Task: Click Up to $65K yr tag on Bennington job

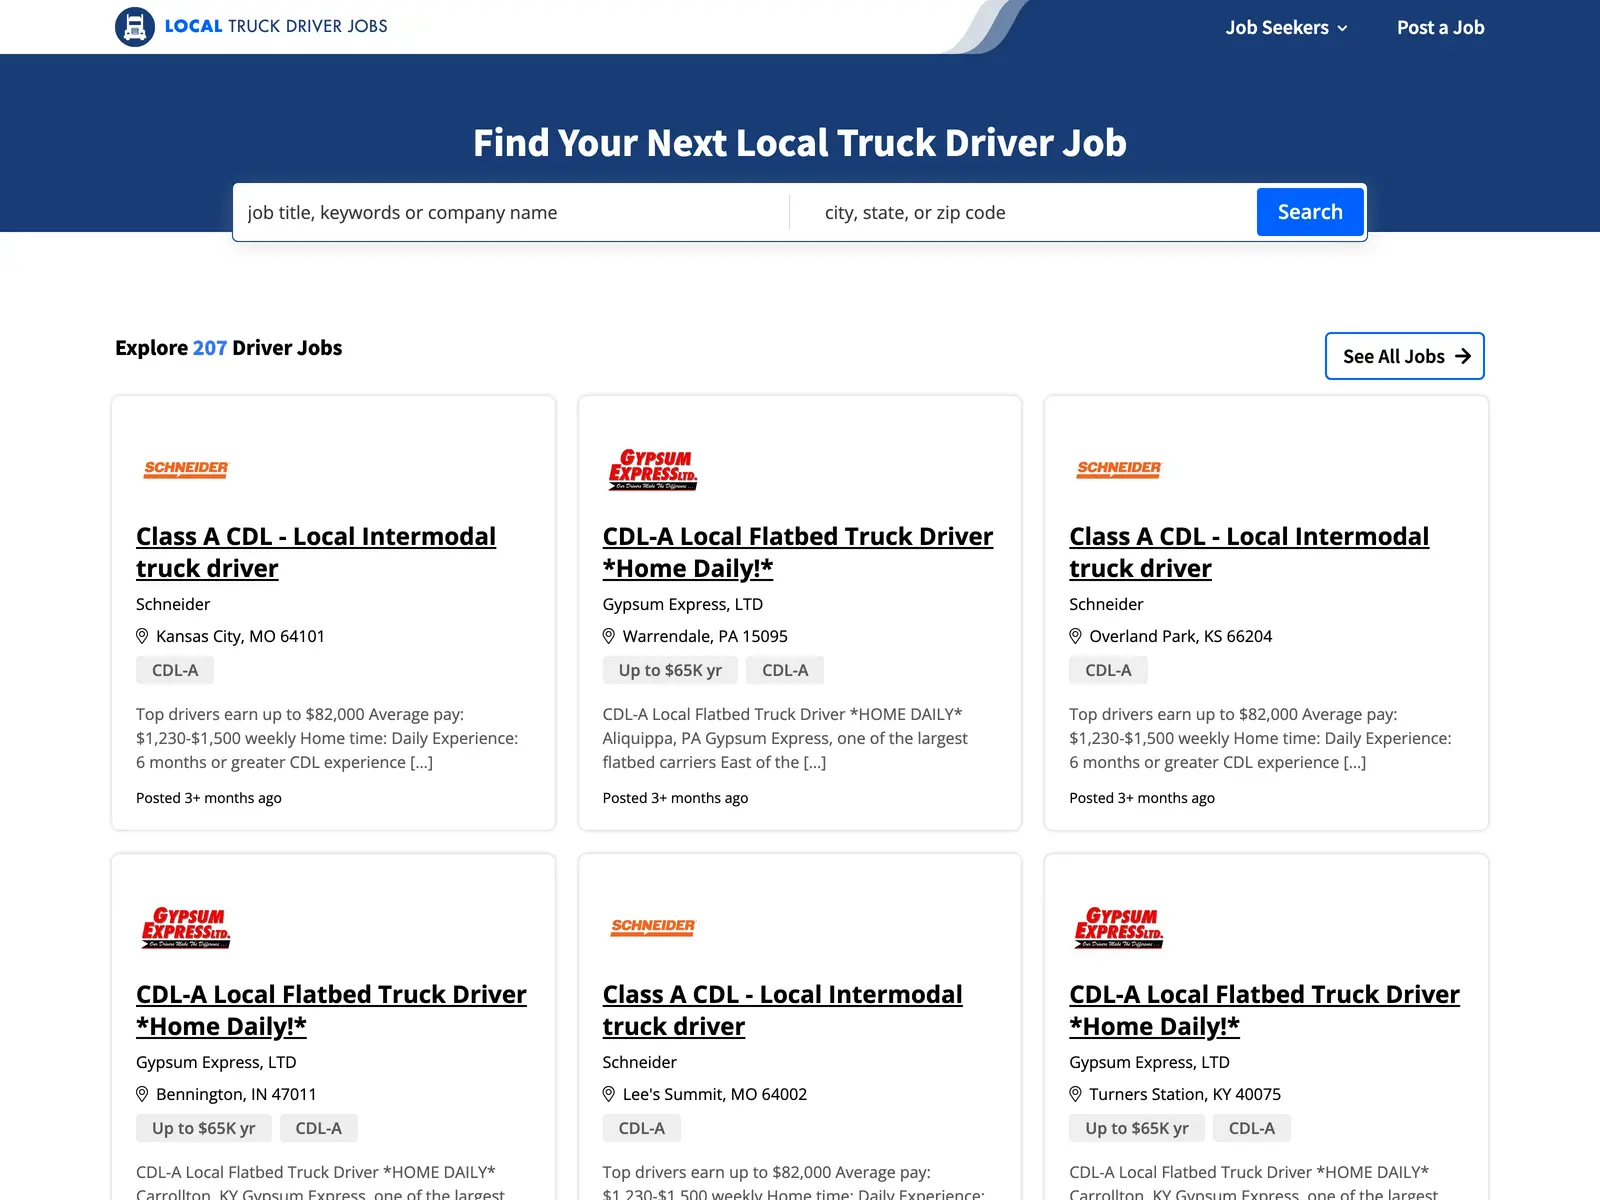Action: click(x=204, y=1128)
